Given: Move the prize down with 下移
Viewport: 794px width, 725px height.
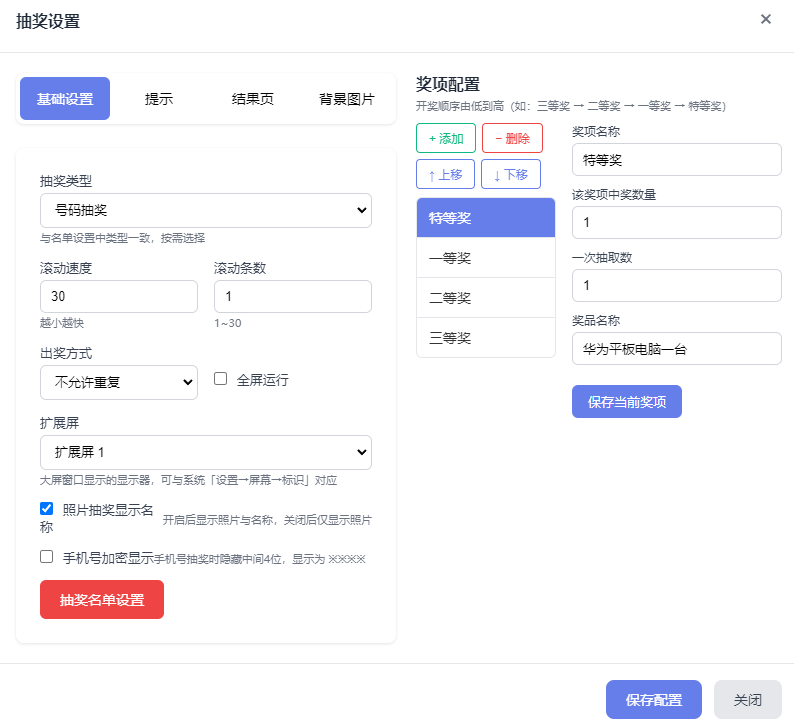Looking at the screenshot, I should (x=511, y=174).
